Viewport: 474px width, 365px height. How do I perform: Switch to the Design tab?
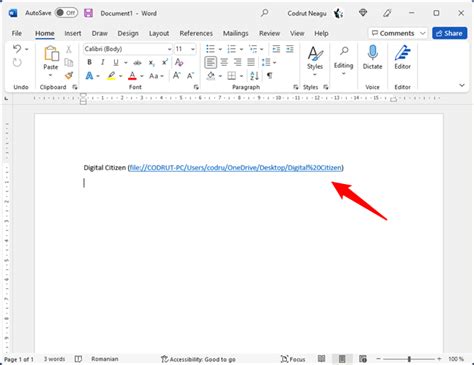pyautogui.click(x=128, y=33)
